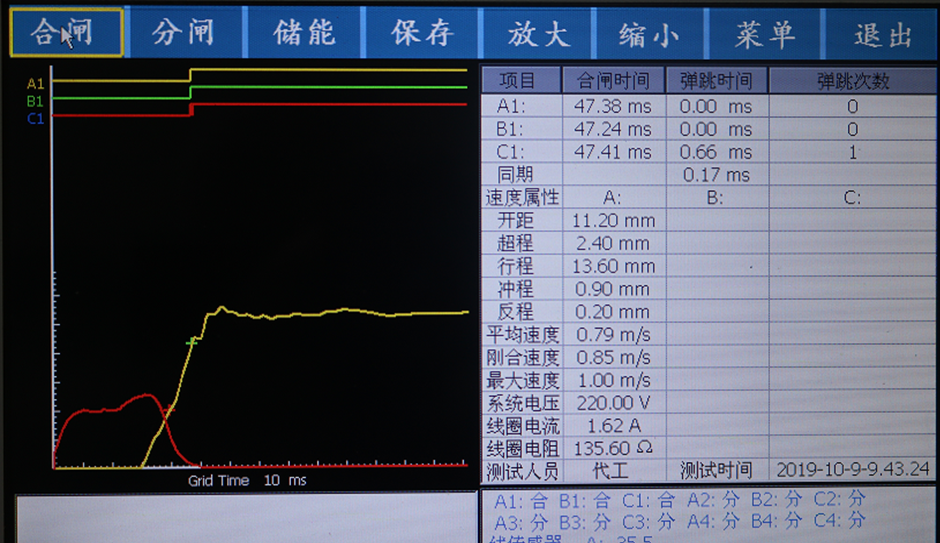Click the green cross marker on yellow curve
The image size is (940, 543).
192,343
